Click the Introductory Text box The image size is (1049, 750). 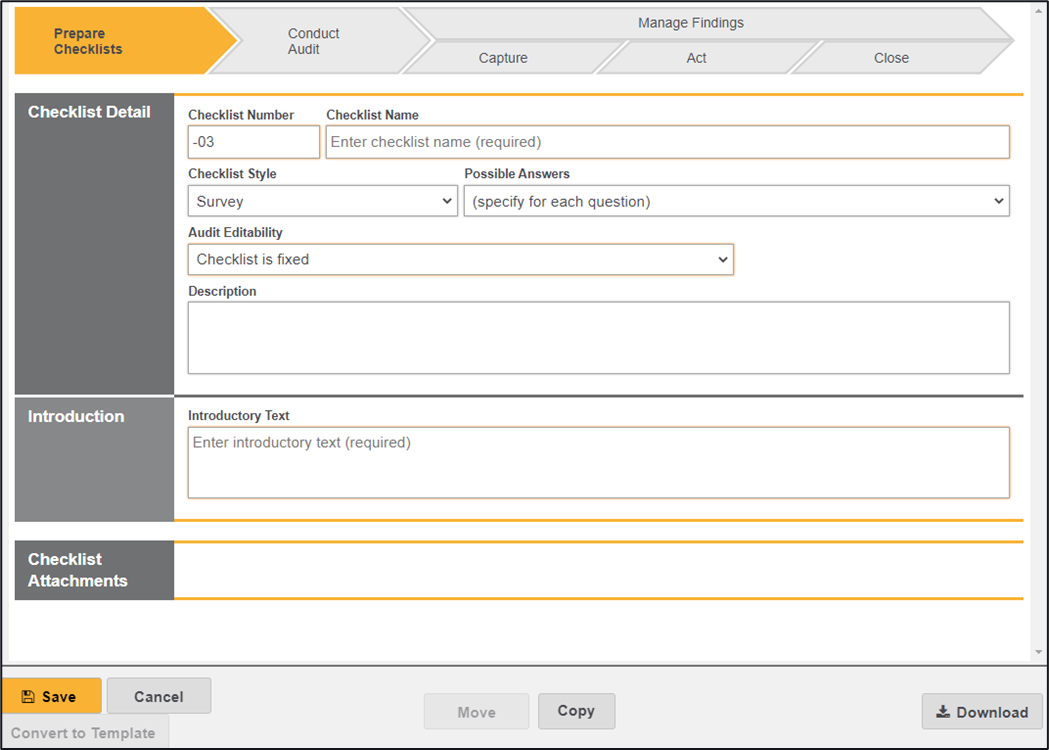(x=598, y=462)
